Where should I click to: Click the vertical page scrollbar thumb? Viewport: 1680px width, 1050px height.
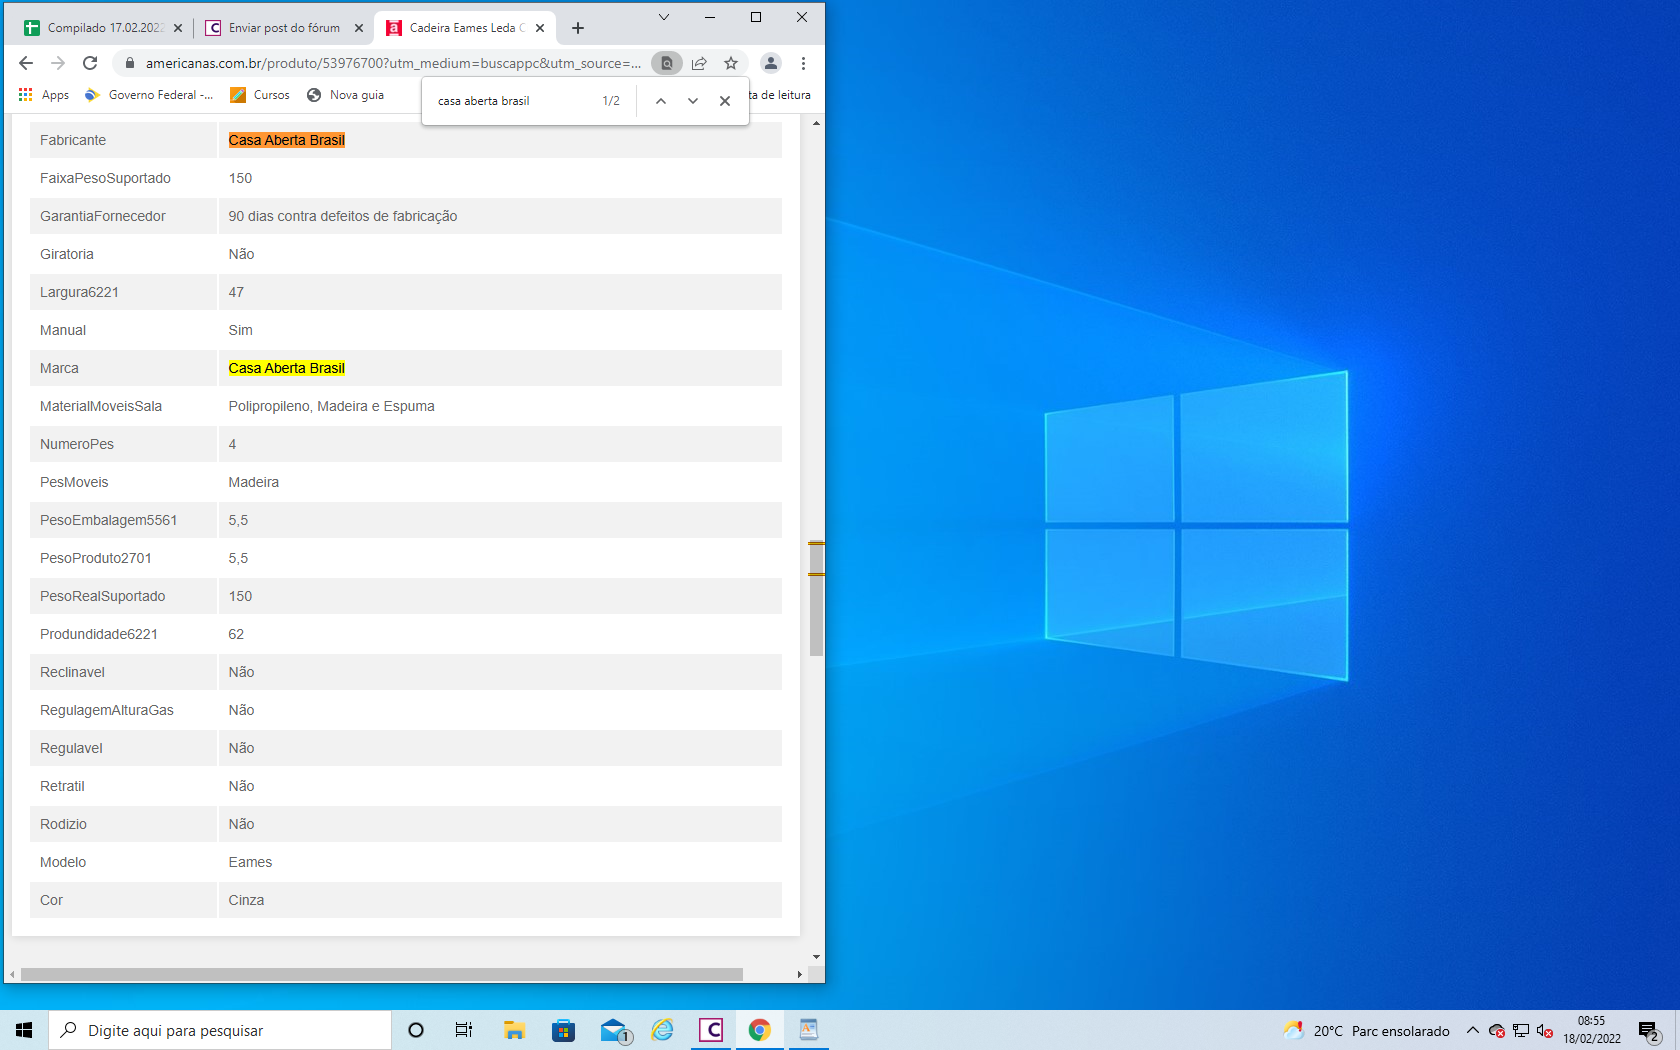pyautogui.click(x=816, y=600)
